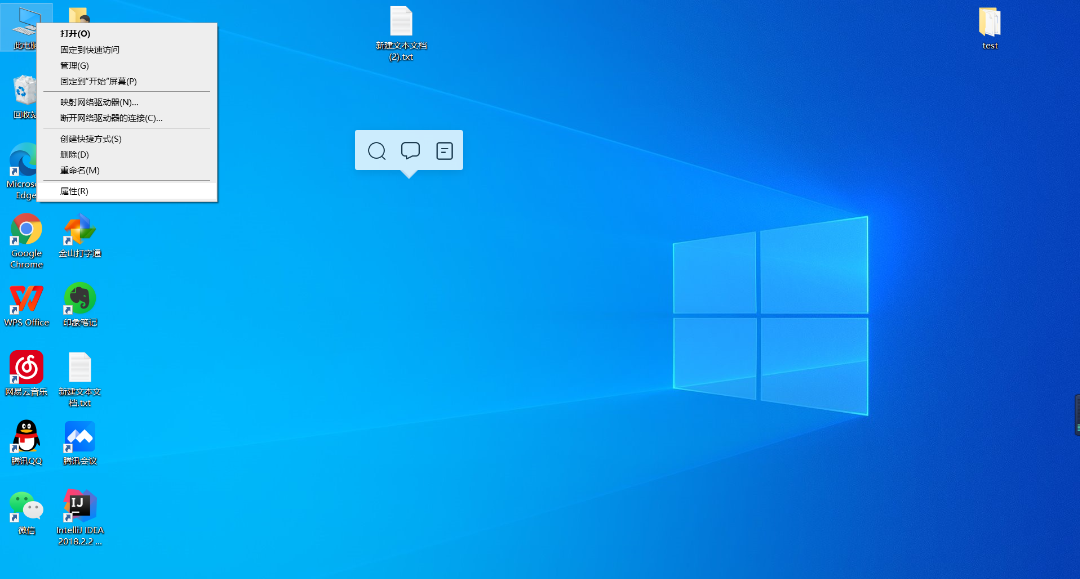Select the Google Chrome desktop shortcut
Screen dimensions: 1080x579
[26, 241]
